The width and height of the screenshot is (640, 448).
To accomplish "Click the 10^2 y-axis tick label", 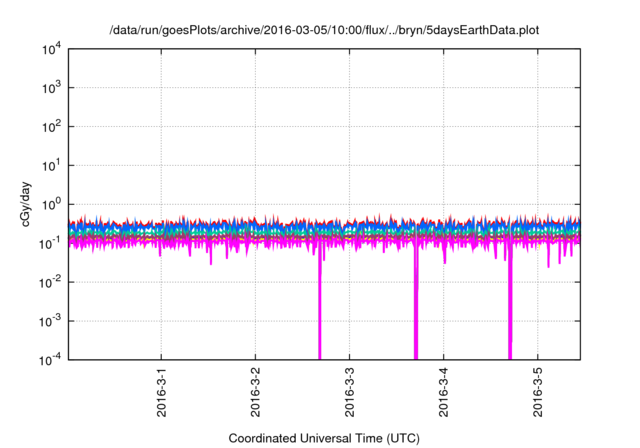I will coord(51,126).
